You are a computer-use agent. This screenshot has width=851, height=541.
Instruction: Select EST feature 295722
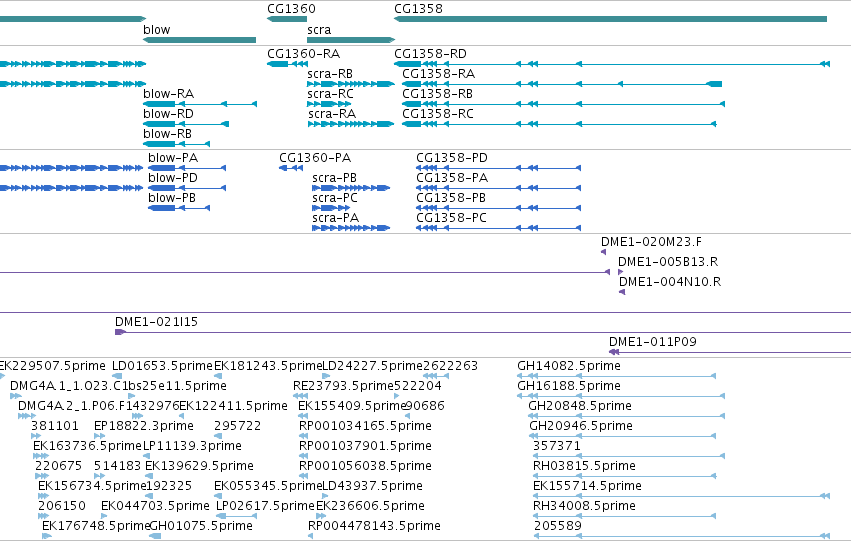coord(218,437)
